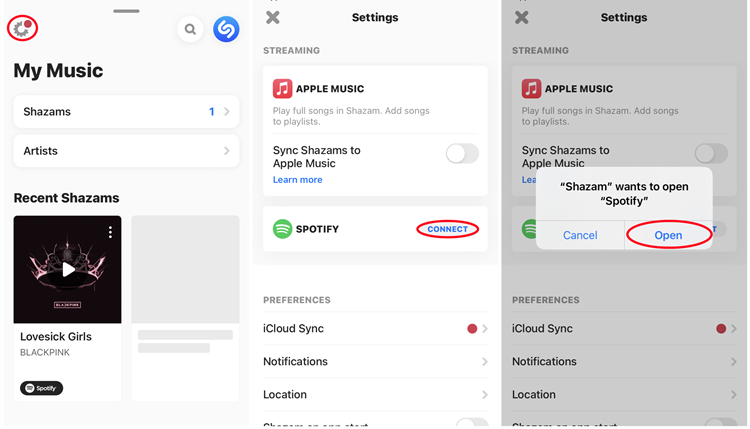Close the middle Settings screen
Viewport: 750px width, 429px height.
coord(273,18)
